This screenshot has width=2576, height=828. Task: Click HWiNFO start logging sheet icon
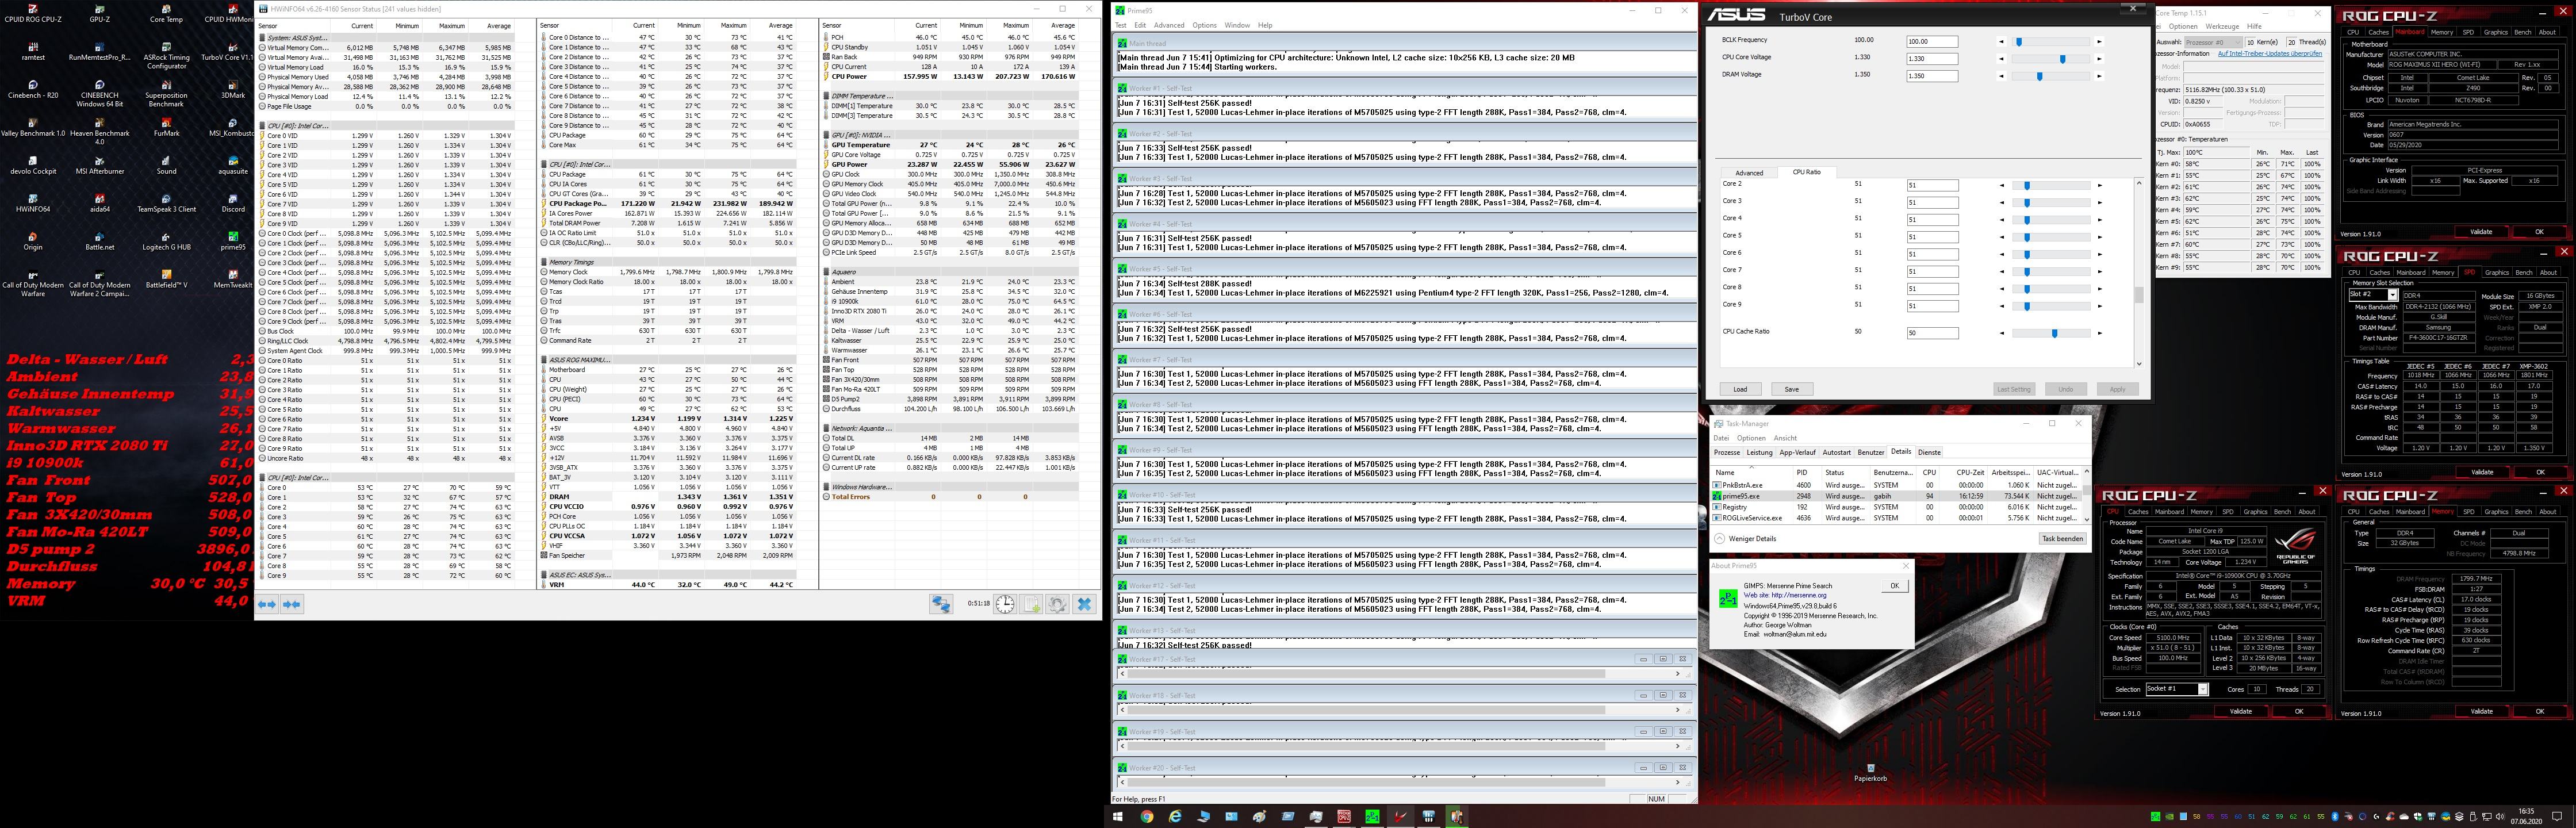1031,604
